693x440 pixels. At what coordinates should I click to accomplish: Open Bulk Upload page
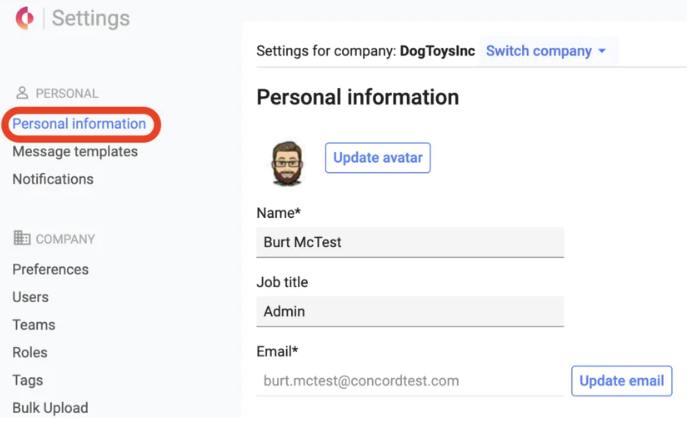pyautogui.click(x=50, y=408)
